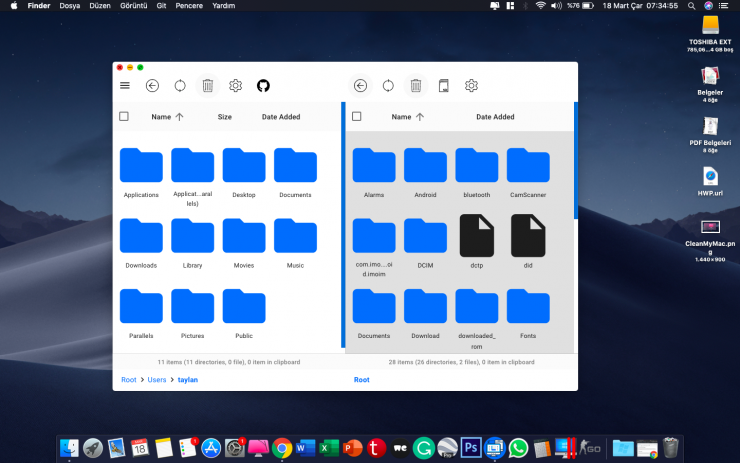This screenshot has height=463, width=740.
Task: Sort left pane by Date Added
Action: point(281,117)
